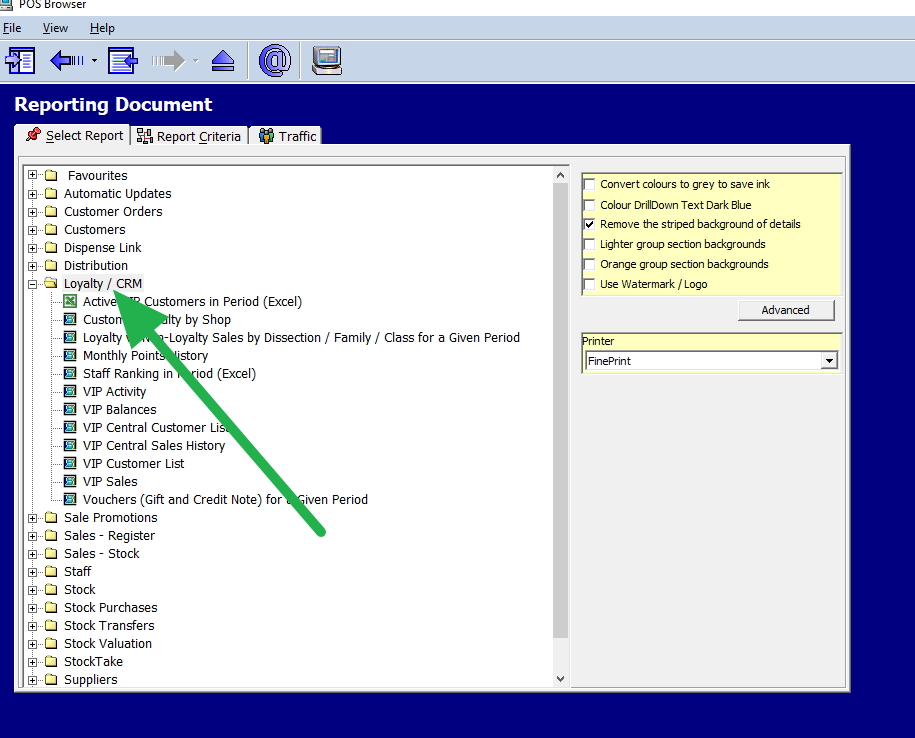Enable Orange group section backgrounds
The height and width of the screenshot is (738, 915).
(590, 264)
